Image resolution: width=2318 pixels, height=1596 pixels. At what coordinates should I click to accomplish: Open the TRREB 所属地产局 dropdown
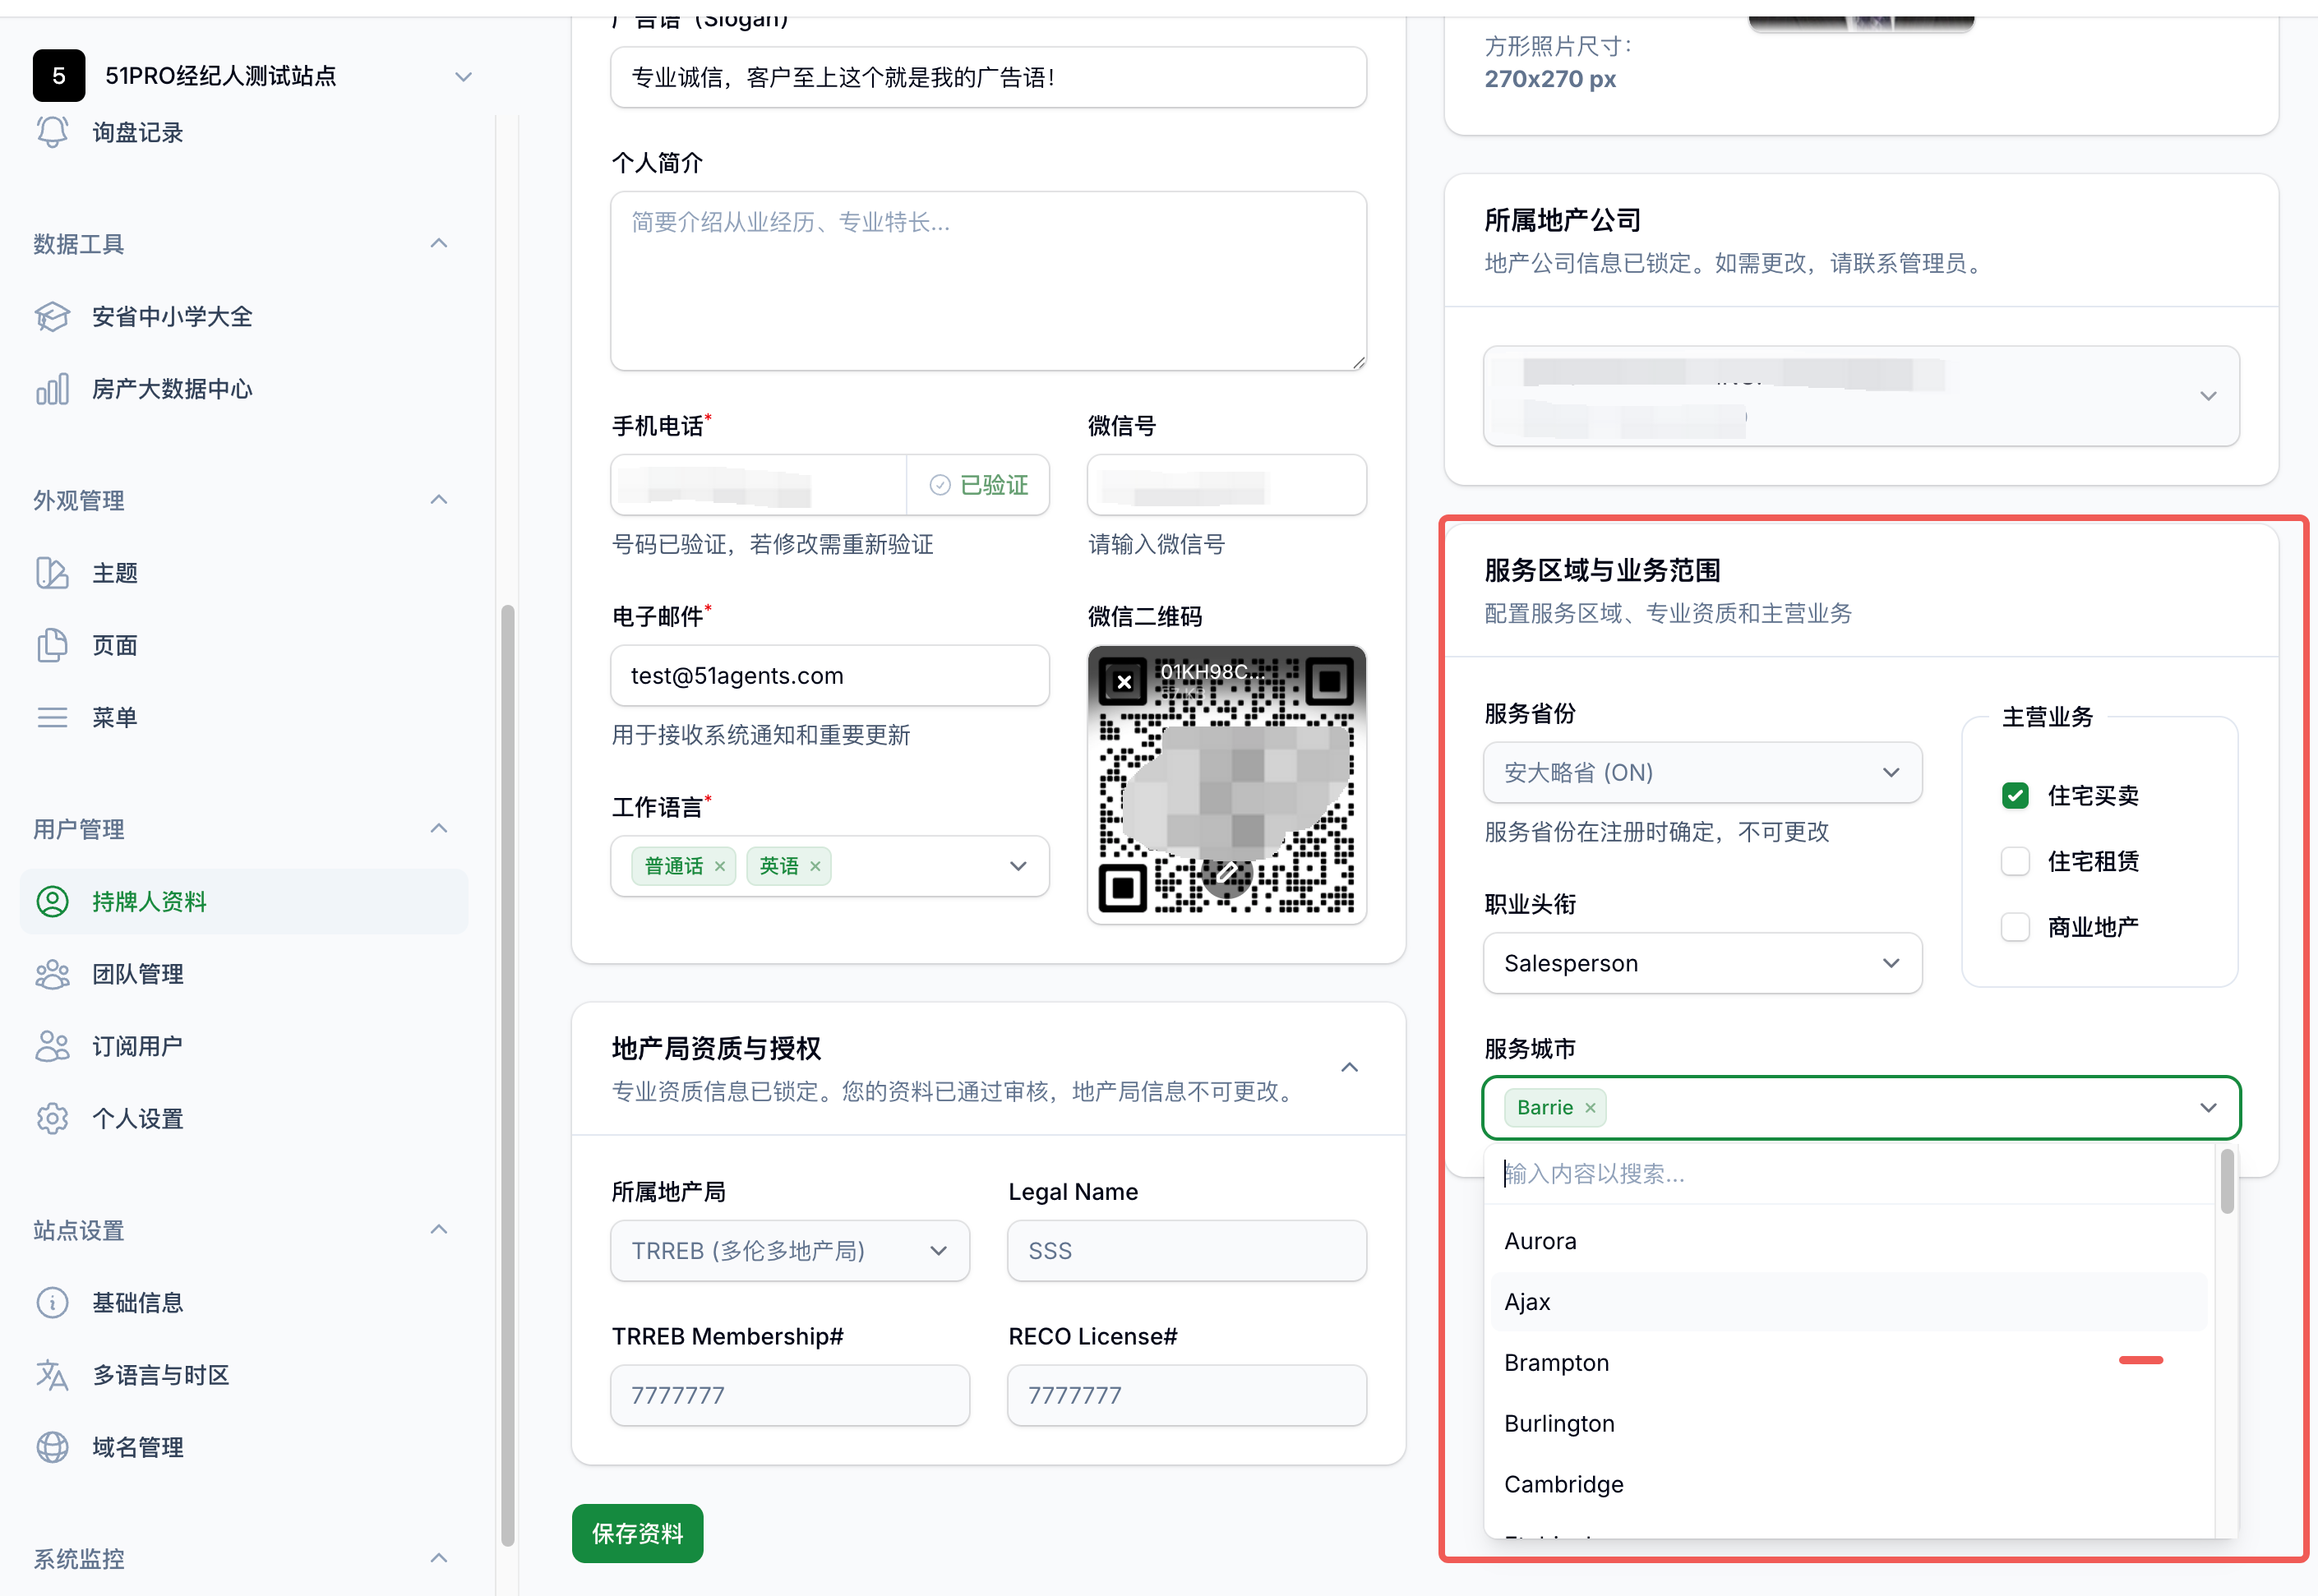coord(789,1250)
